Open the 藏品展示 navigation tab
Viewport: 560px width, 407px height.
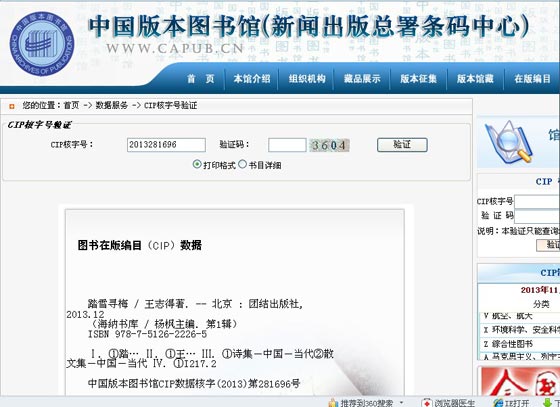(362, 79)
